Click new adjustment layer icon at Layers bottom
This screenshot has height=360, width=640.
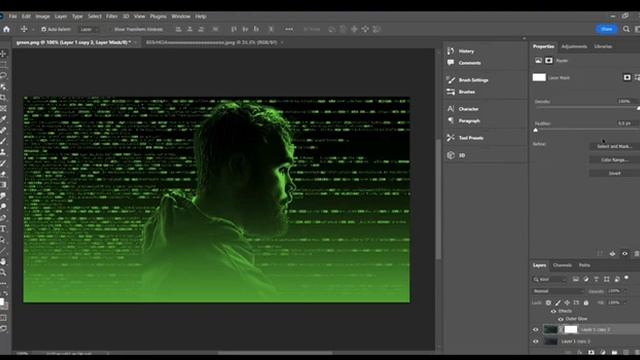pos(603,352)
